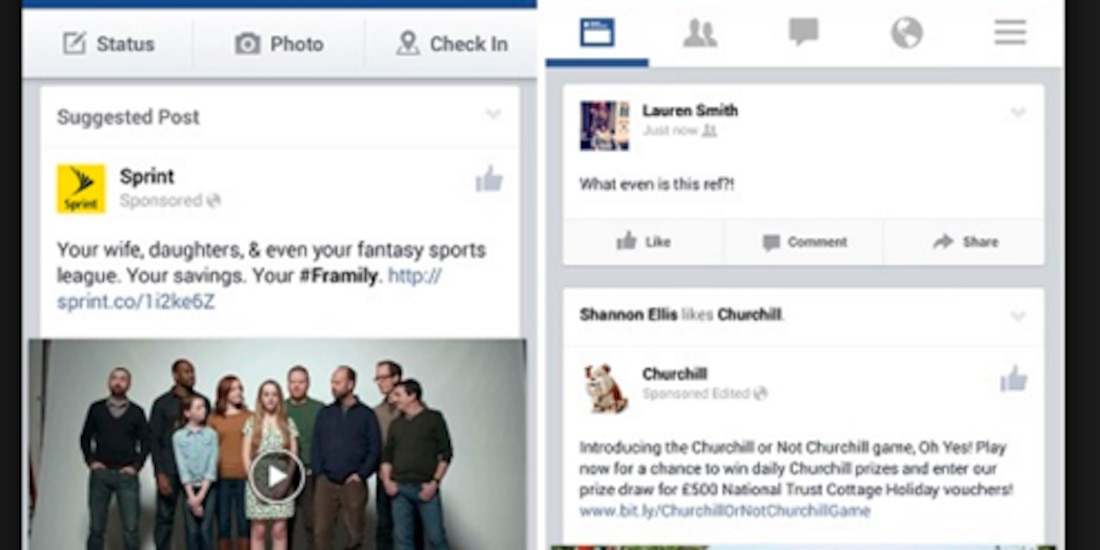Like Lauren Smith's post
Viewport: 1100px width, 550px height.
pyautogui.click(x=643, y=242)
